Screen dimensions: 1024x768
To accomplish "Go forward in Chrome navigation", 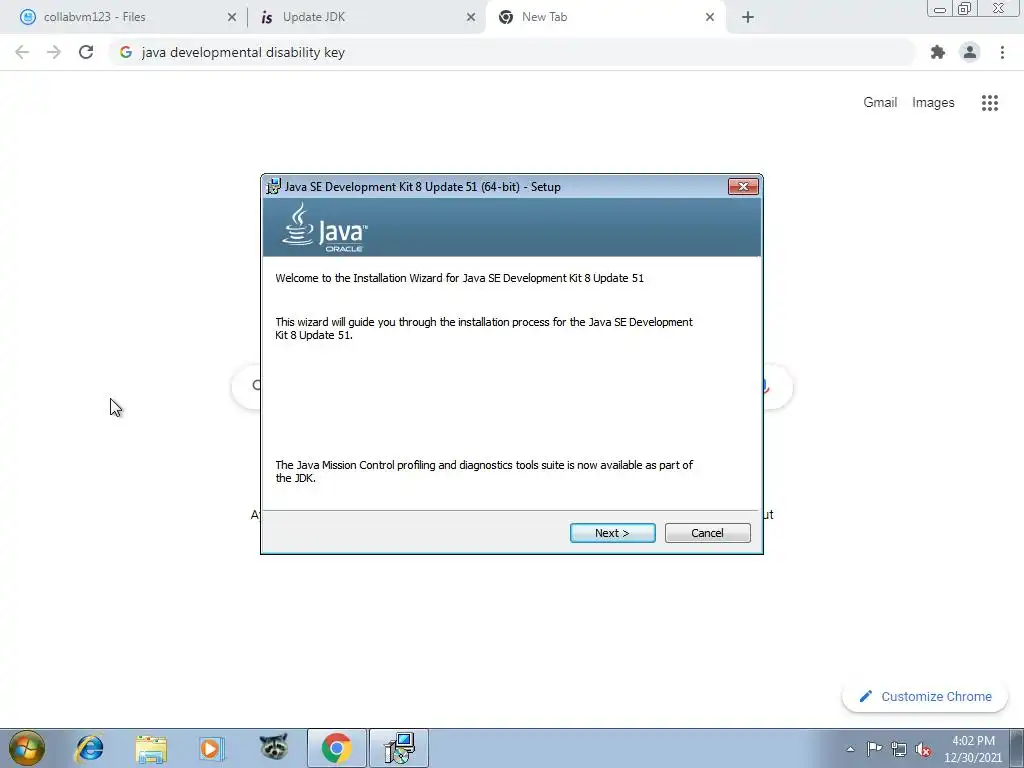I will tap(54, 52).
